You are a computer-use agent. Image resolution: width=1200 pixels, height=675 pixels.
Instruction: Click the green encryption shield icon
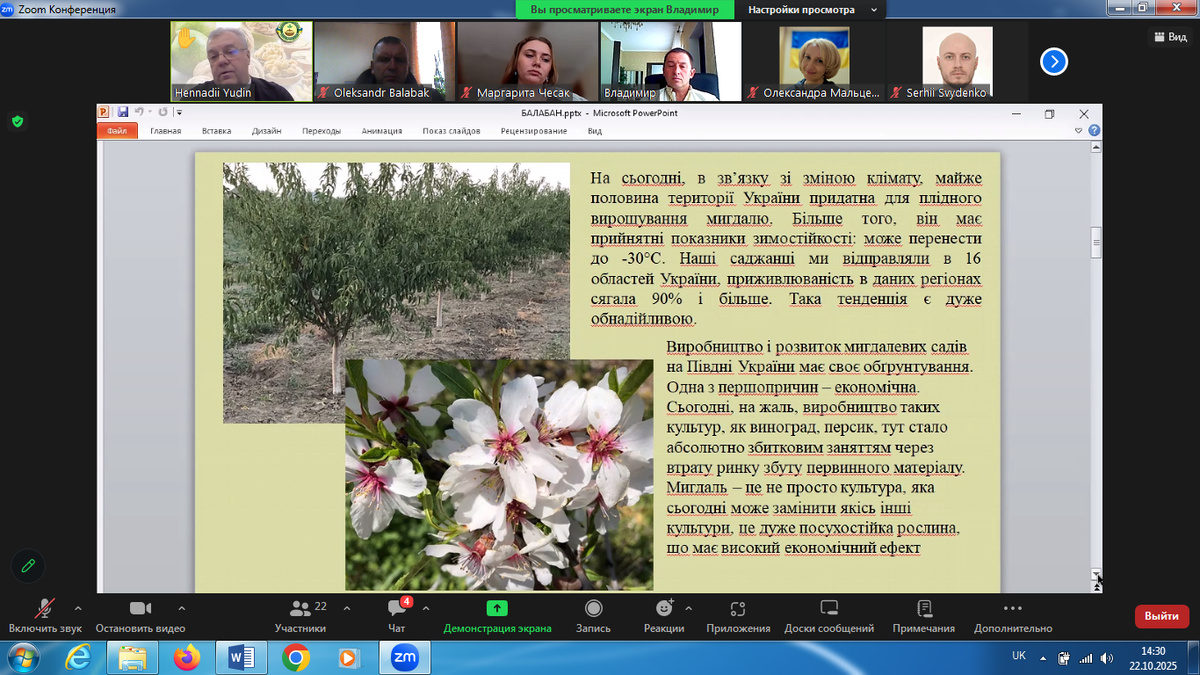[x=17, y=122]
